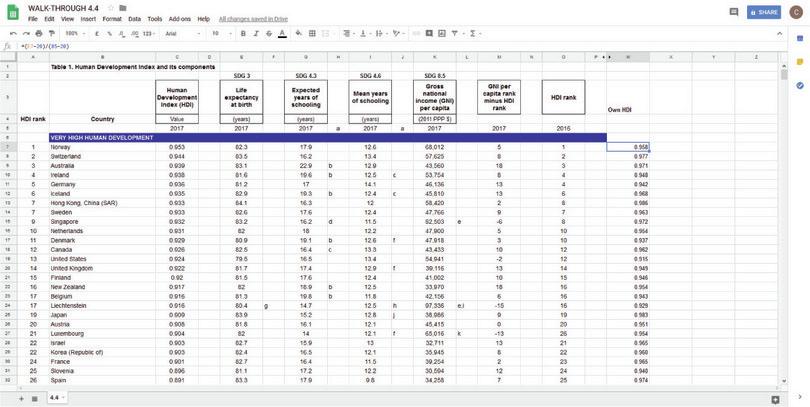Viewport: 810px width, 407px height.
Task: Open vertical align dropdown
Action: click(364, 34)
